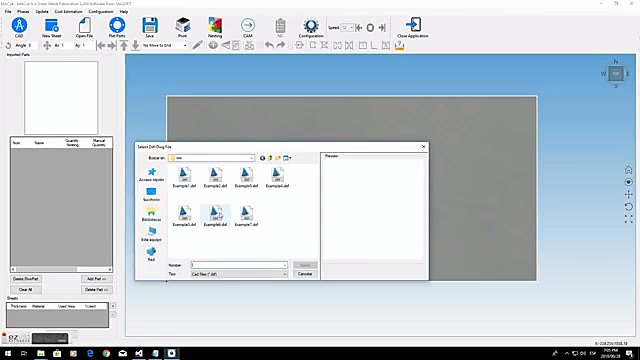Image resolution: width=640 pixels, height=360 pixels.
Task: Click the zoom-extents icon in viewport
Action: coord(629,219)
